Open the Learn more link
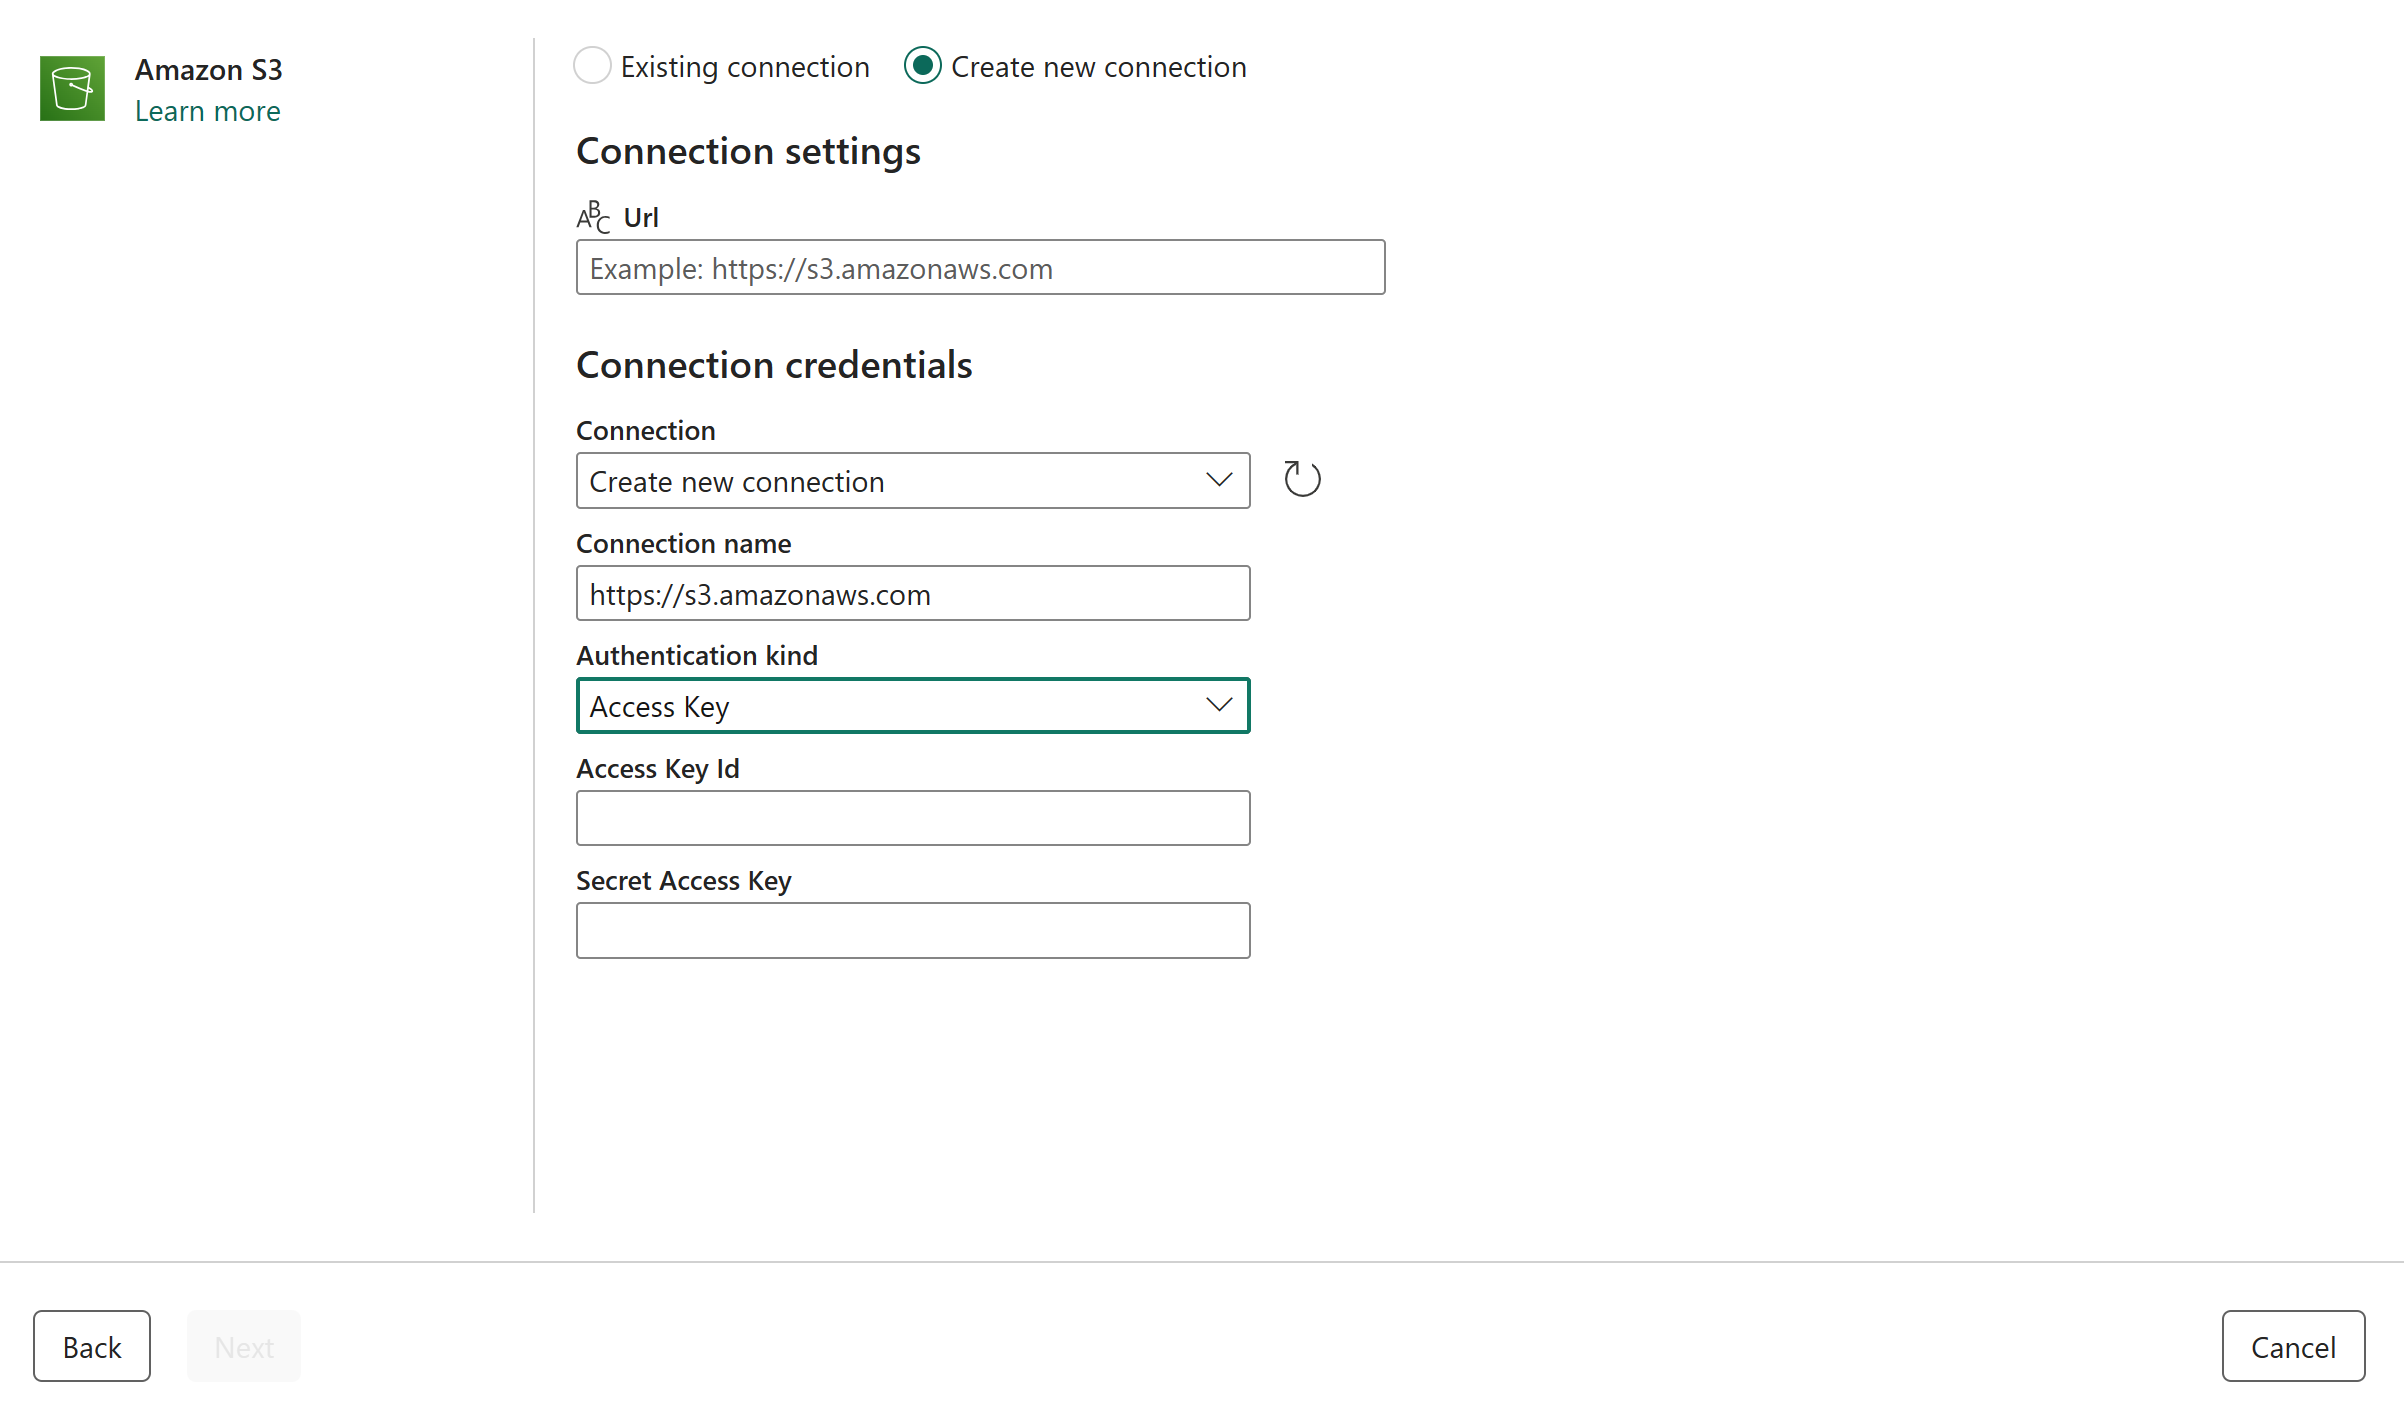The image size is (2404, 1417). pyautogui.click(x=207, y=111)
